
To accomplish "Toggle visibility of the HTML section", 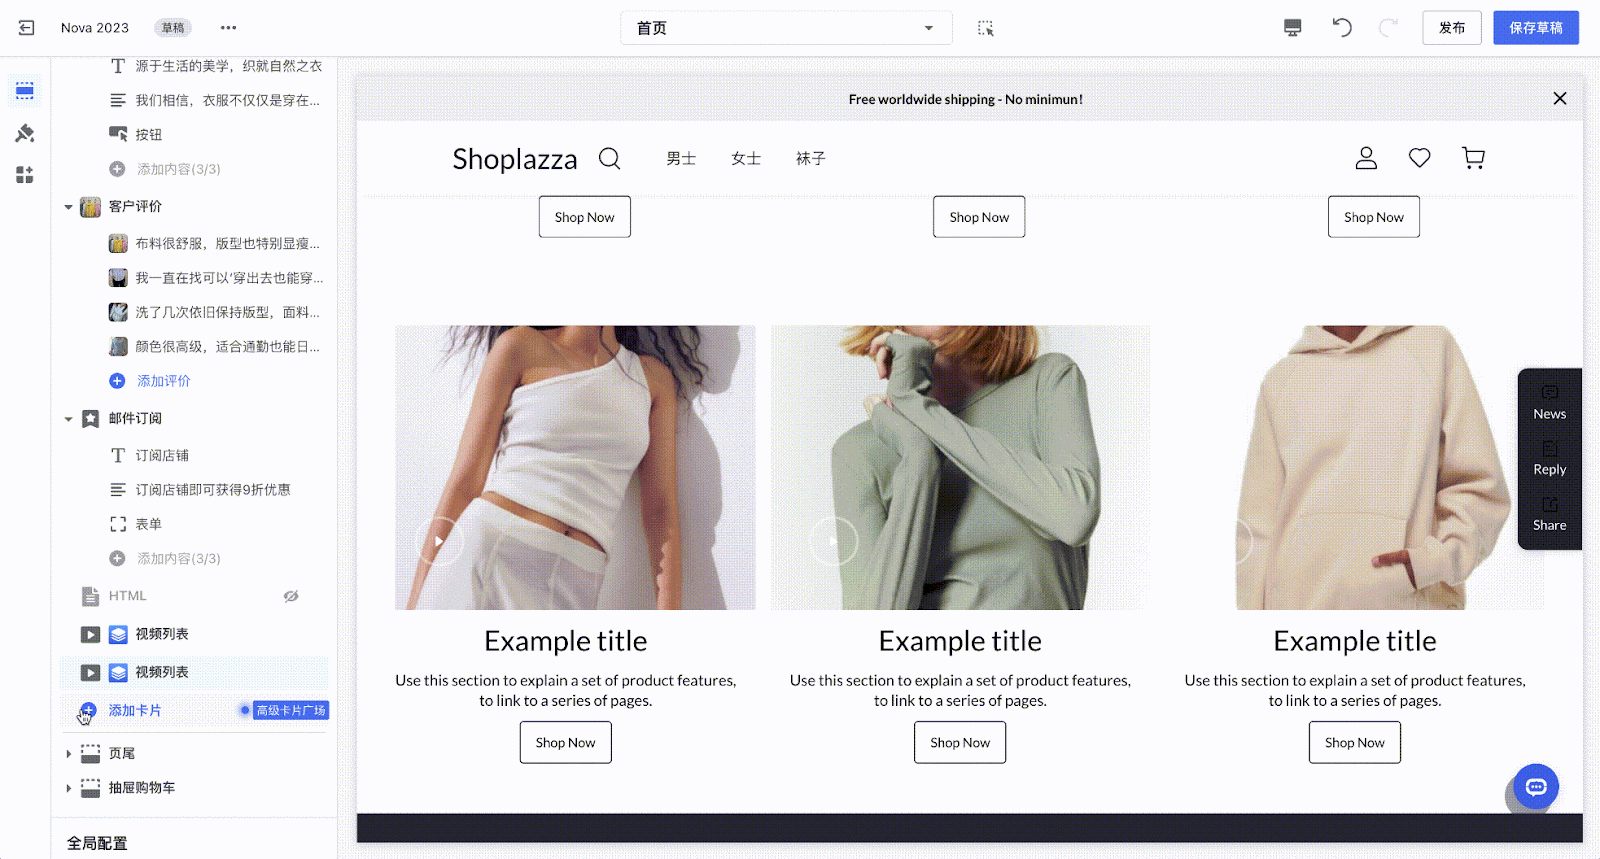I will (291, 596).
